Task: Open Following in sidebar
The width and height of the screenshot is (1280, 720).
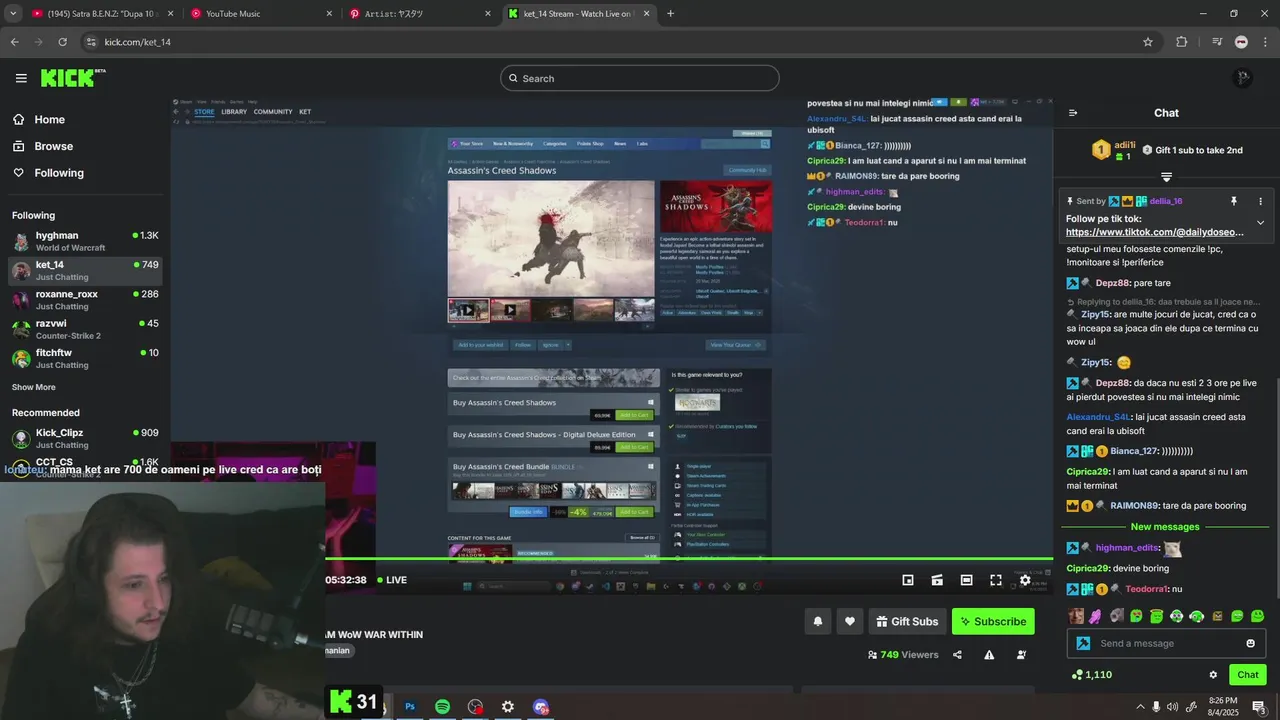Action: pyautogui.click(x=48, y=173)
